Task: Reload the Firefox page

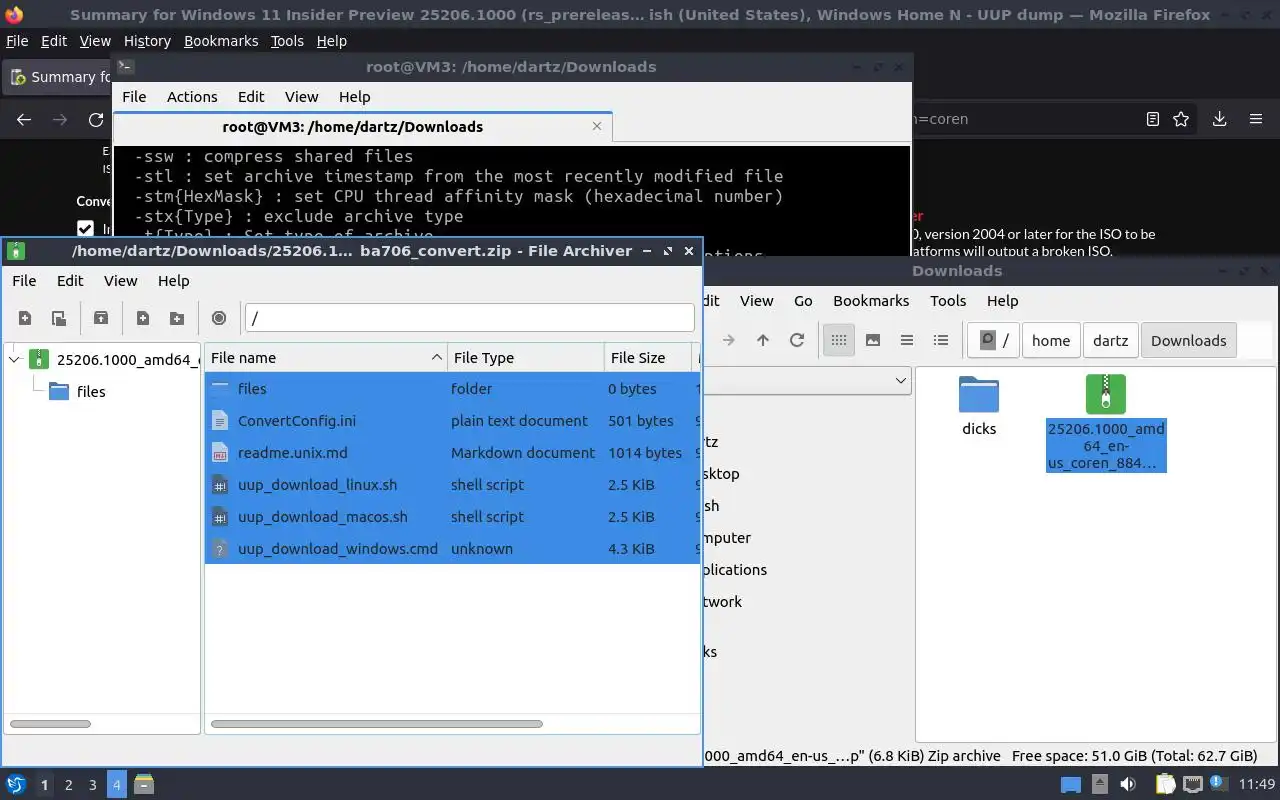Action: 96,119
